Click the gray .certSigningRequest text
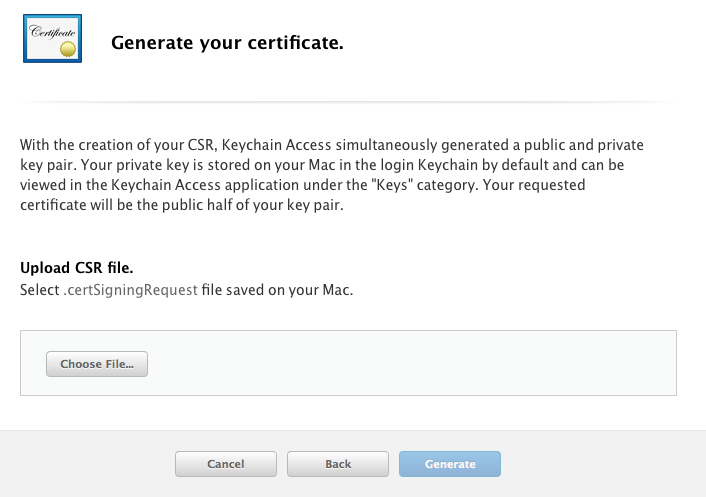 pos(131,290)
